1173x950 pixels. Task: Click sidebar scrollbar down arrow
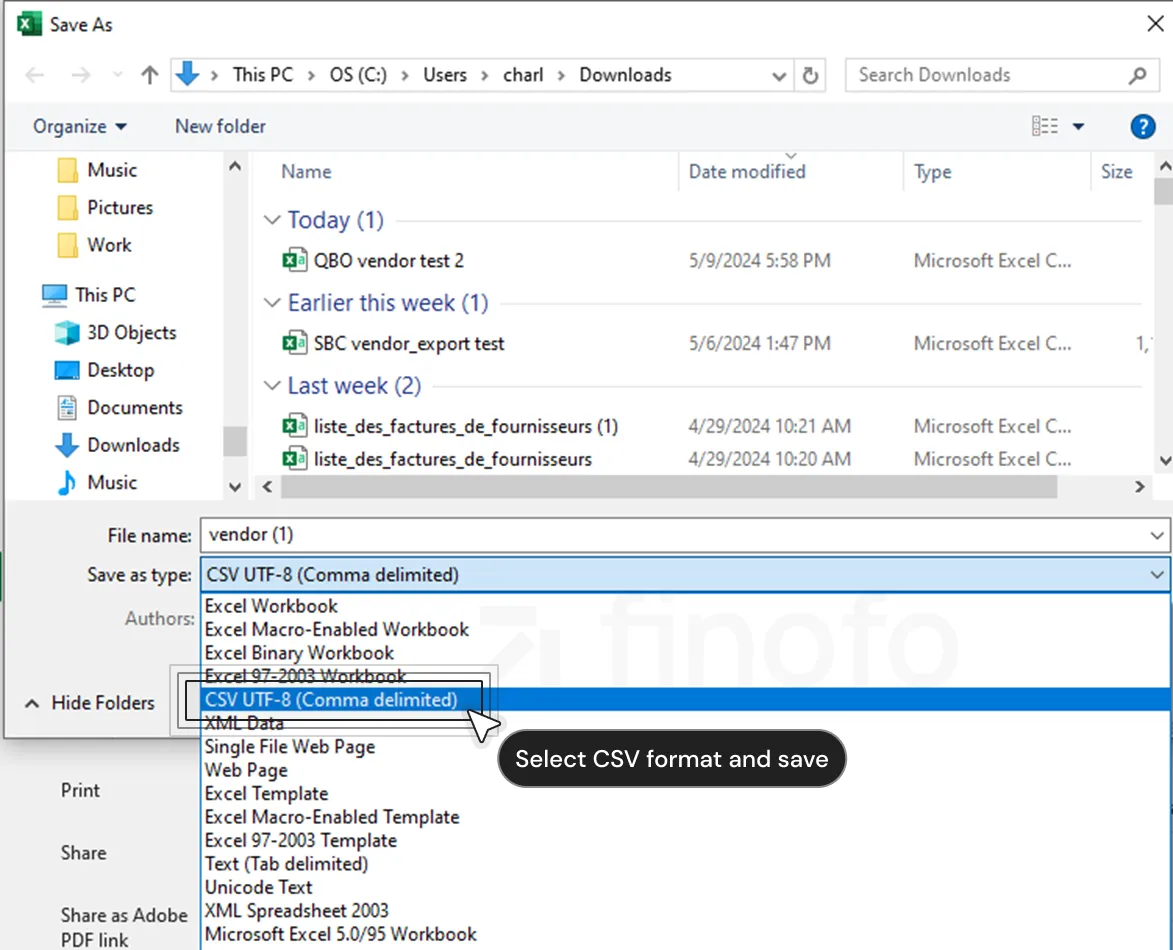(x=235, y=487)
